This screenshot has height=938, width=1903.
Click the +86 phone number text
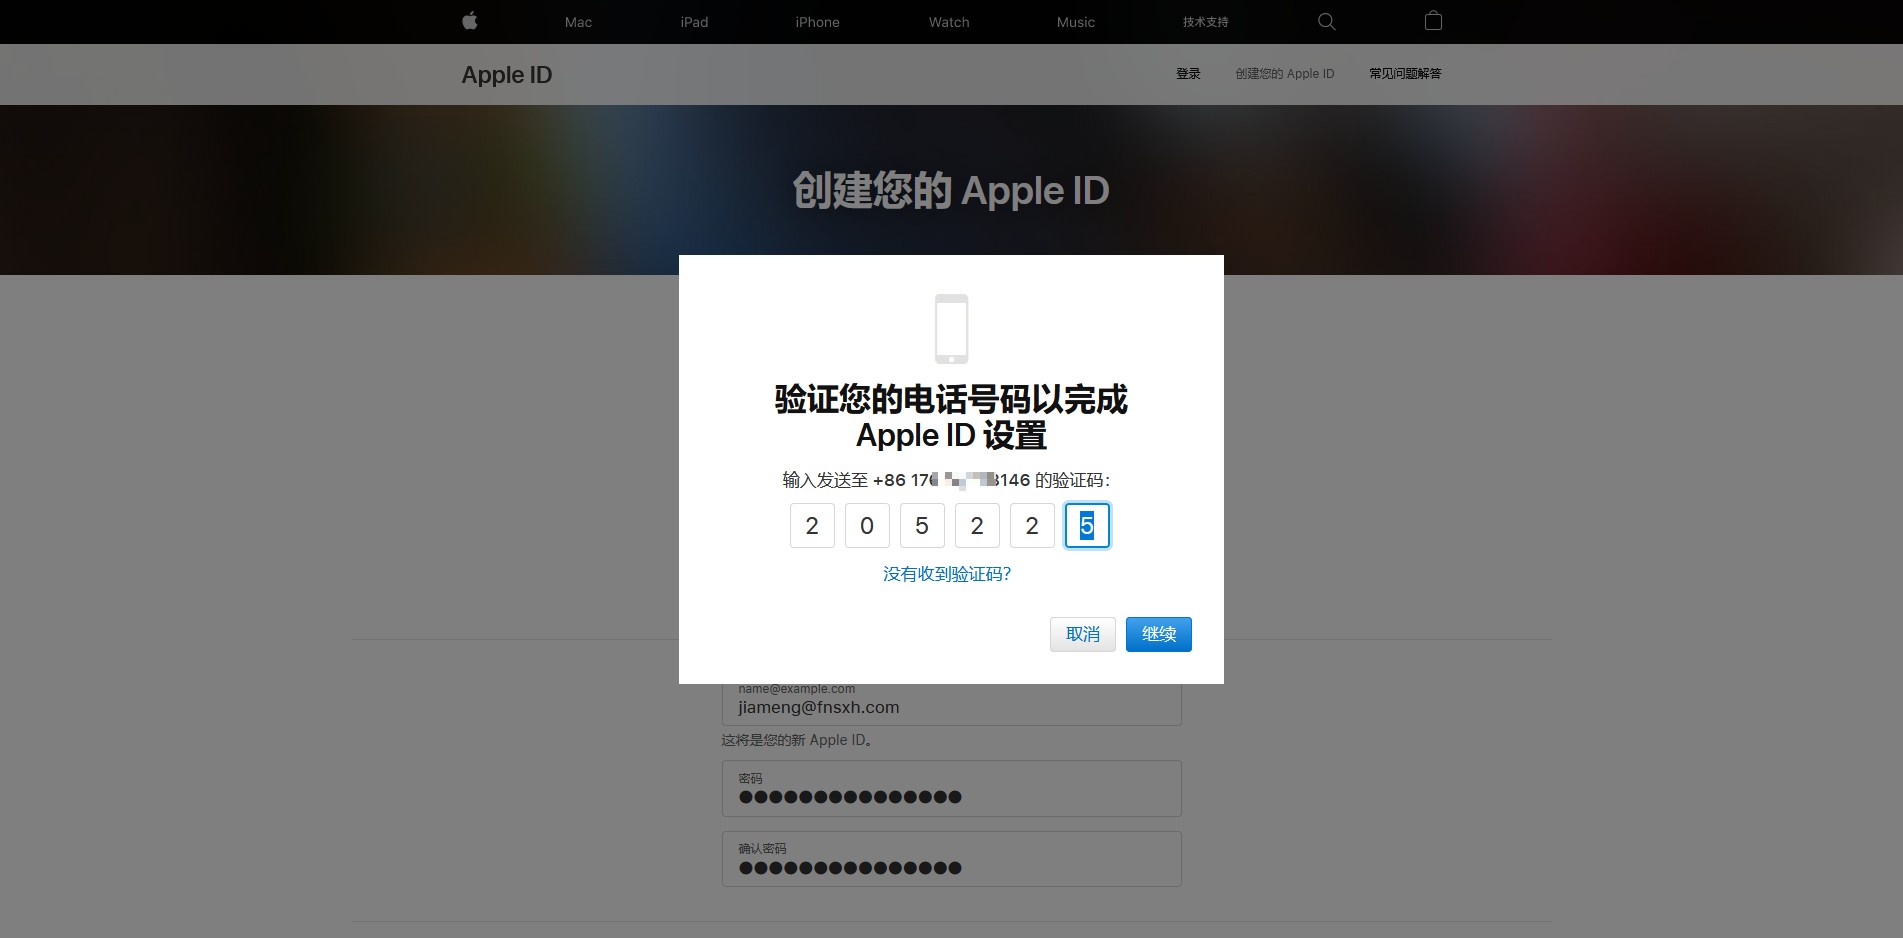951,480
